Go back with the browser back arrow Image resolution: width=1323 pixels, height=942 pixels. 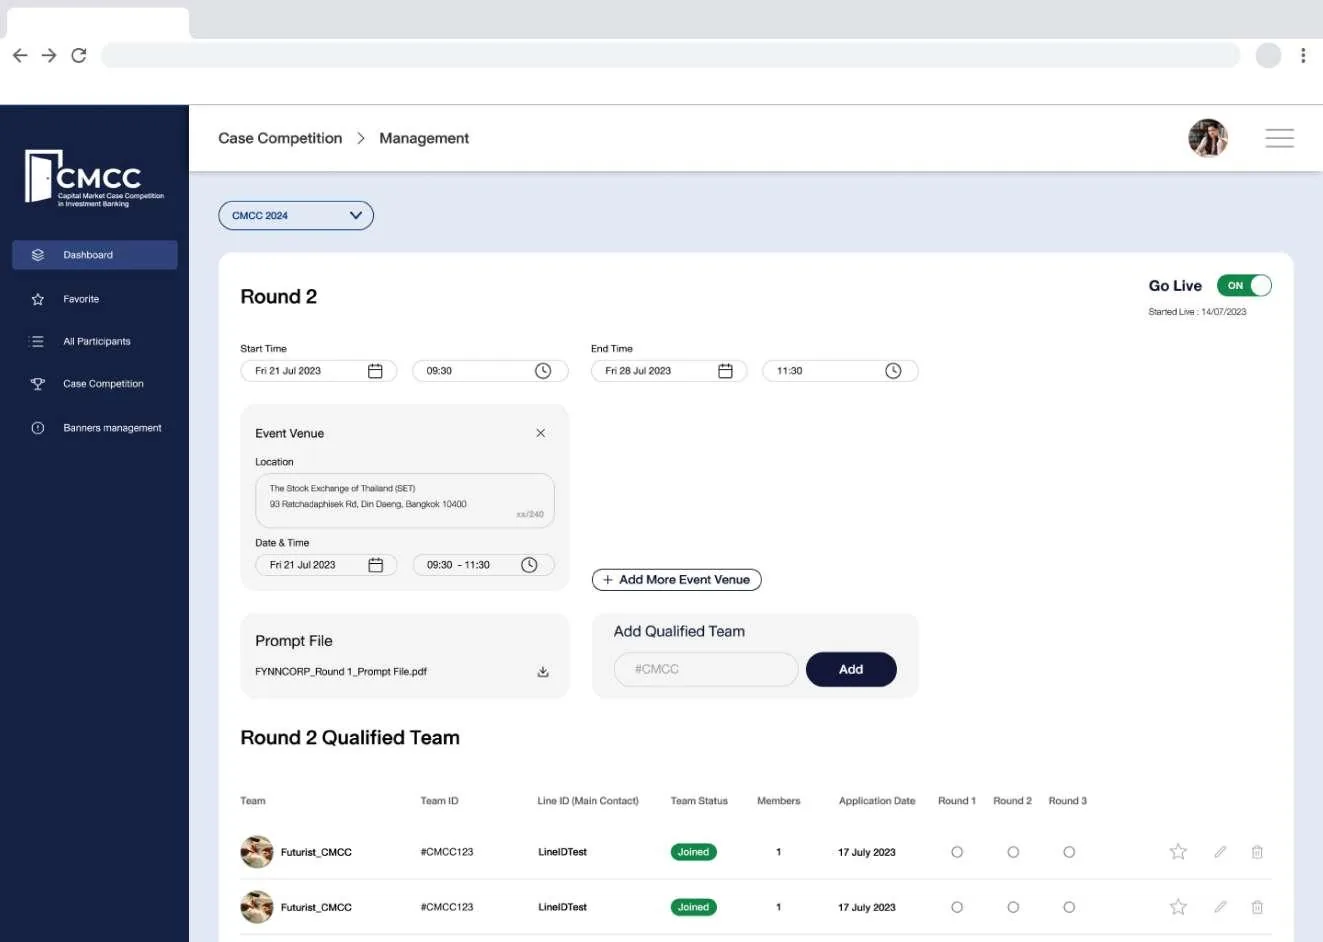20,55
